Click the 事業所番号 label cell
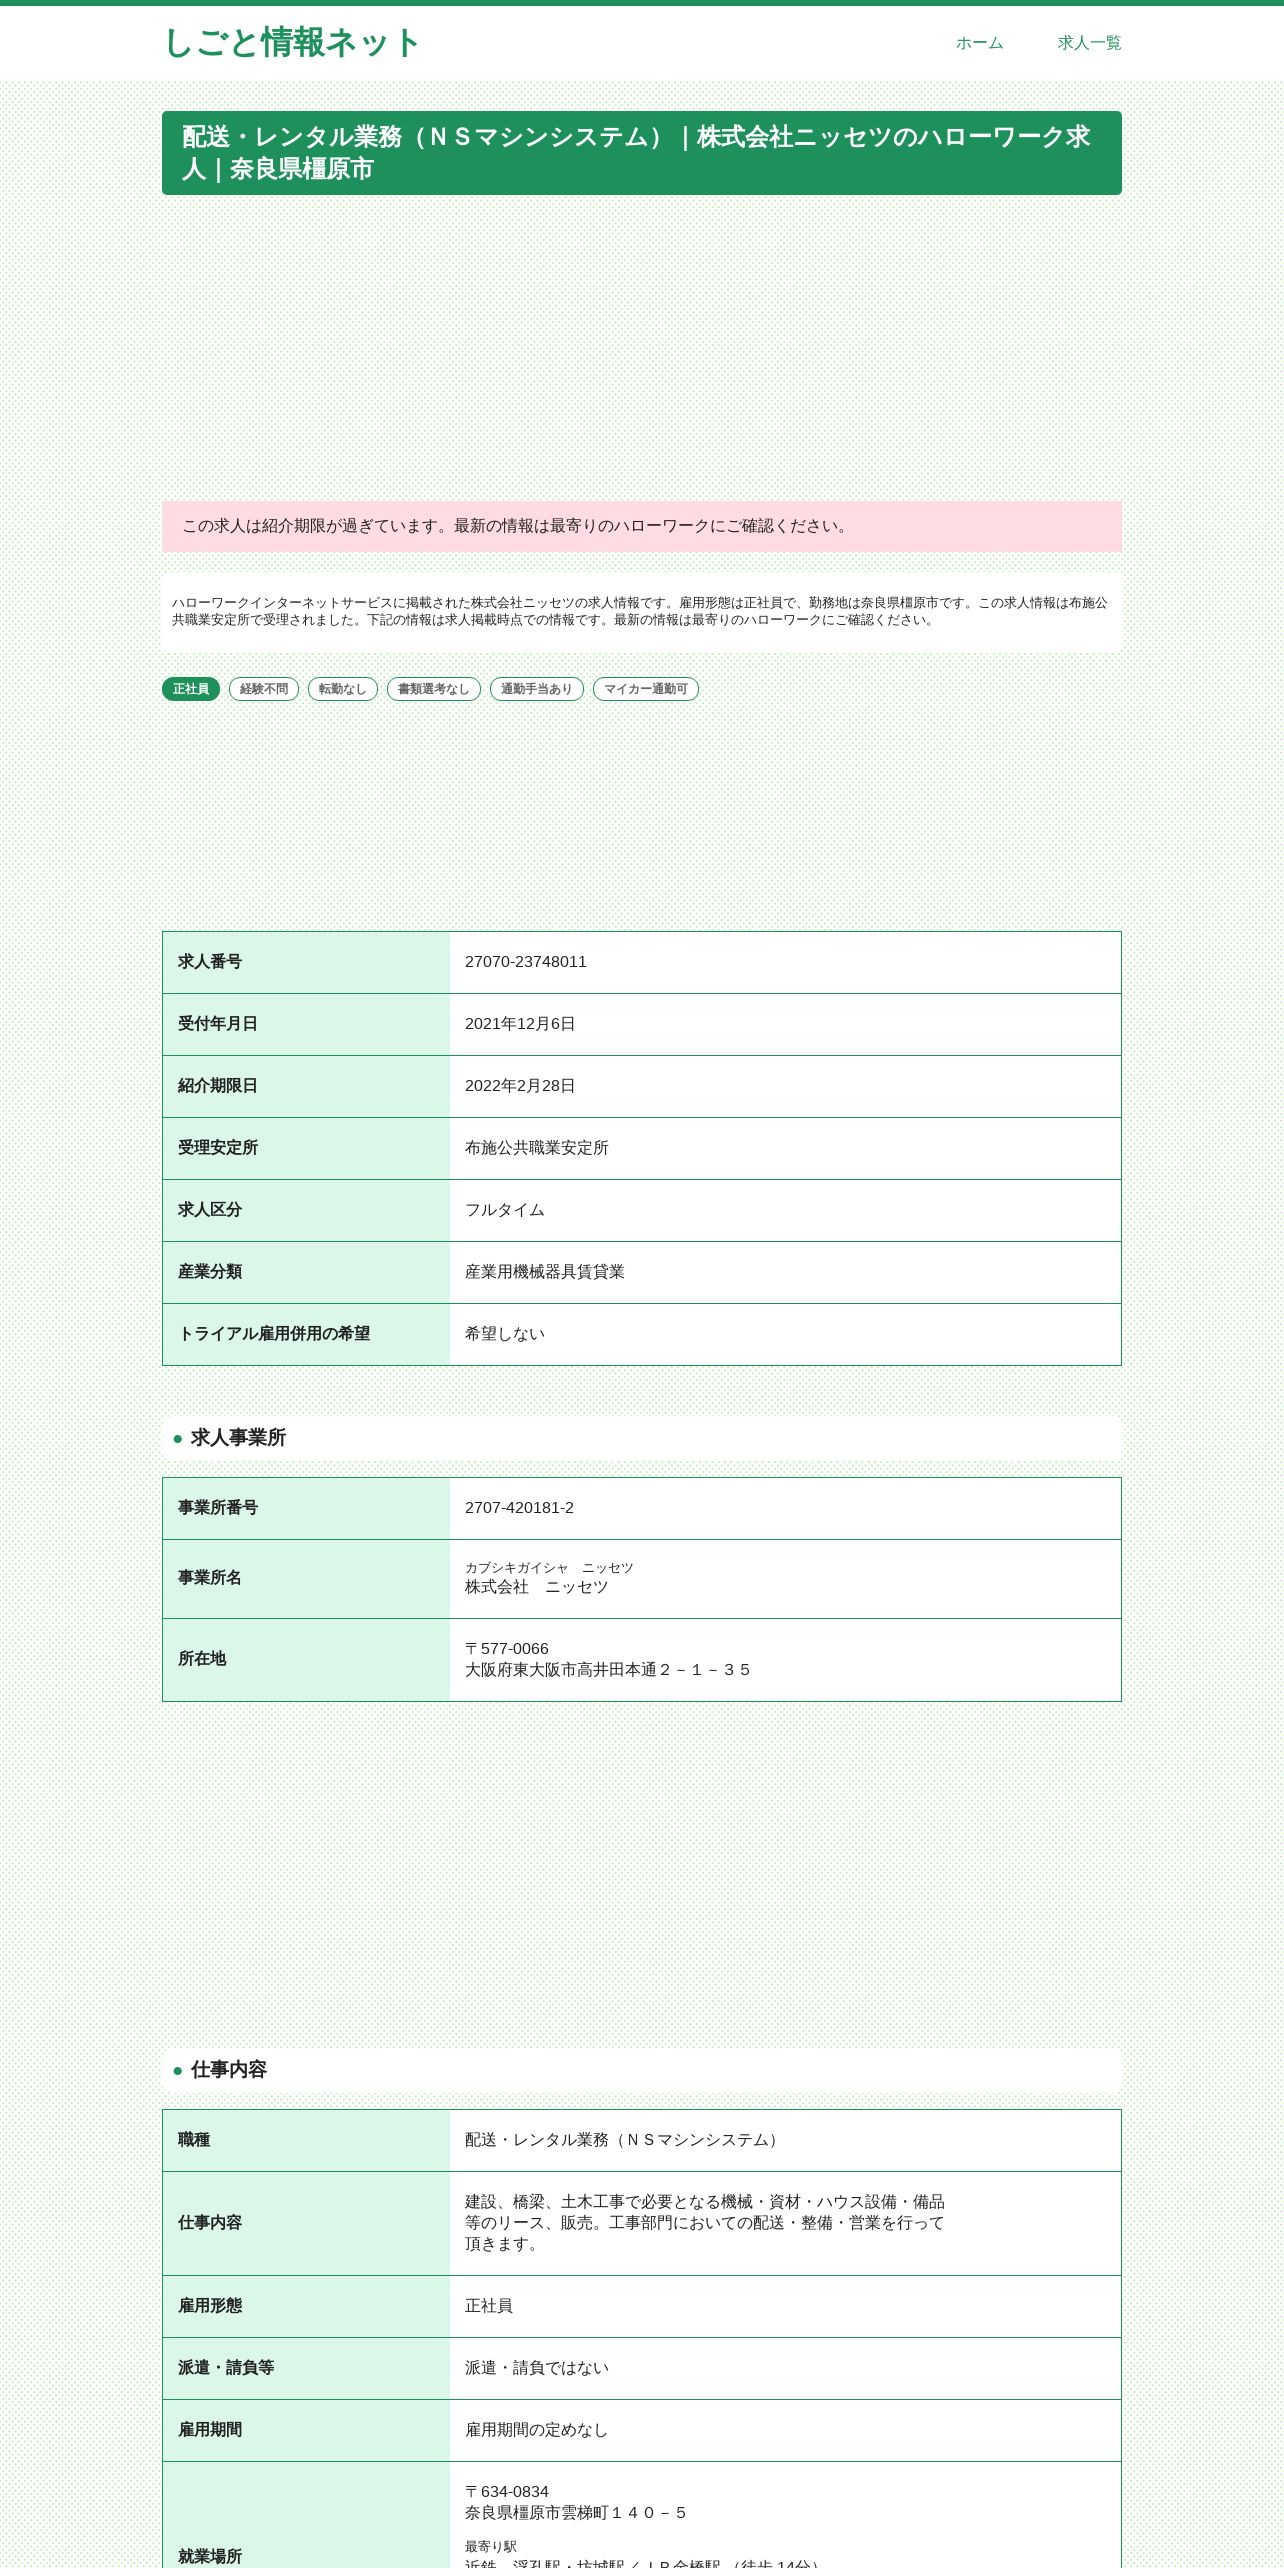Image resolution: width=1284 pixels, height=2568 pixels. pyautogui.click(x=306, y=1508)
